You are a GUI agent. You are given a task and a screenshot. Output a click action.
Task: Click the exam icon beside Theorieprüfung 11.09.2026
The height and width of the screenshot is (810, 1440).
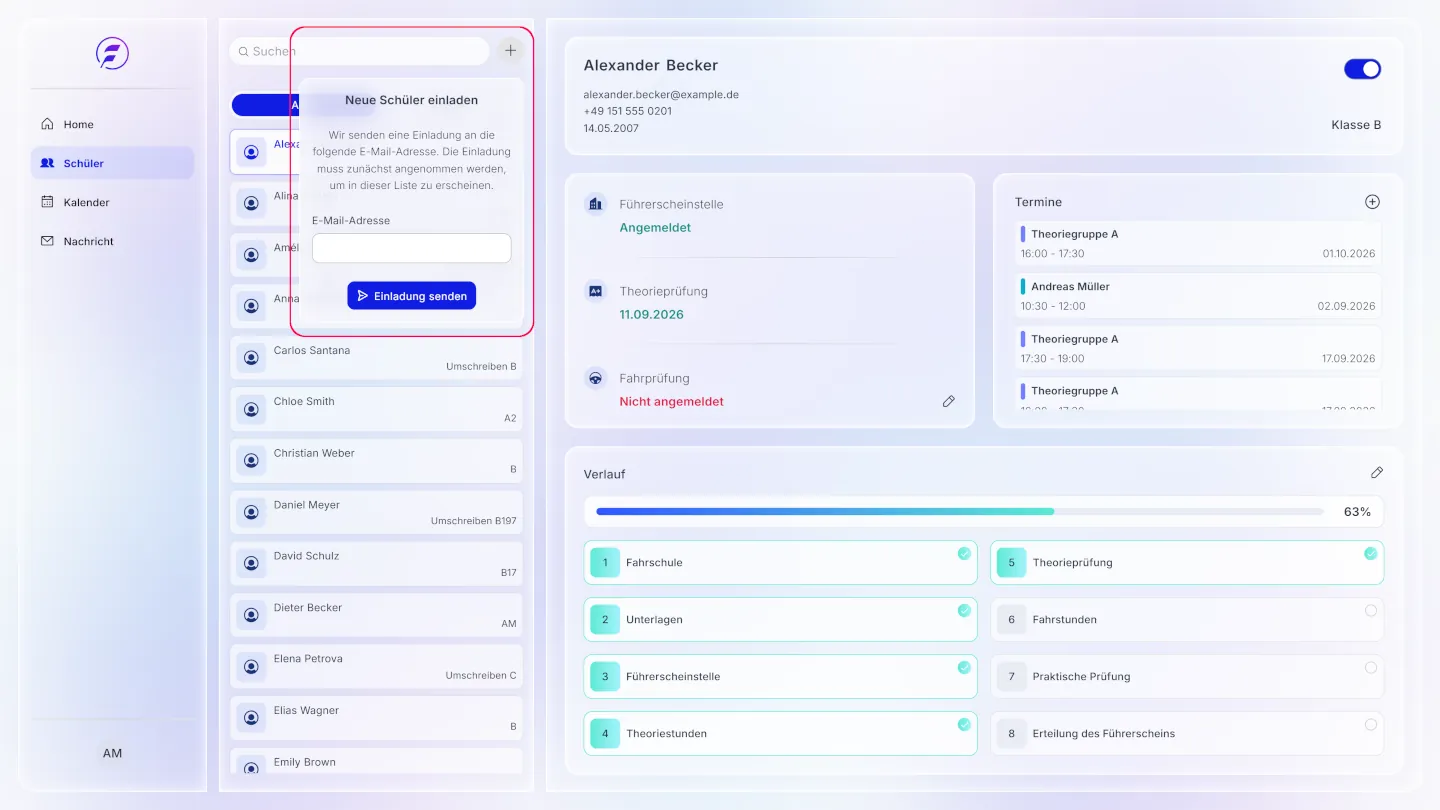tap(596, 291)
